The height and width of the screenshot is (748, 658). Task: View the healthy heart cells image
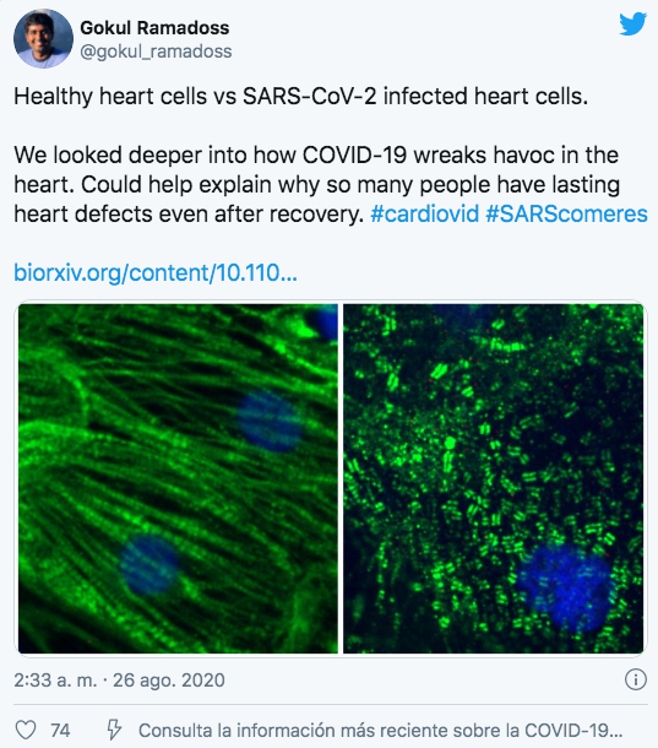(x=178, y=478)
